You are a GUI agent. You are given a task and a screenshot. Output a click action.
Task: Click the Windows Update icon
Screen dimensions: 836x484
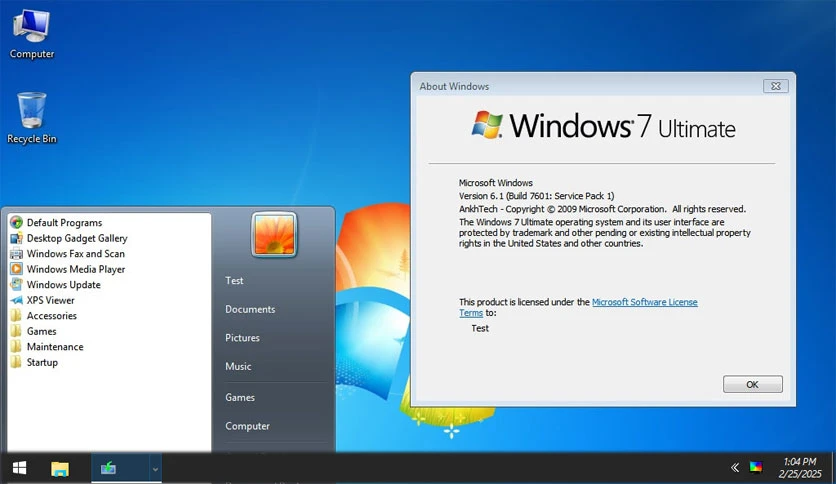[x=17, y=284]
